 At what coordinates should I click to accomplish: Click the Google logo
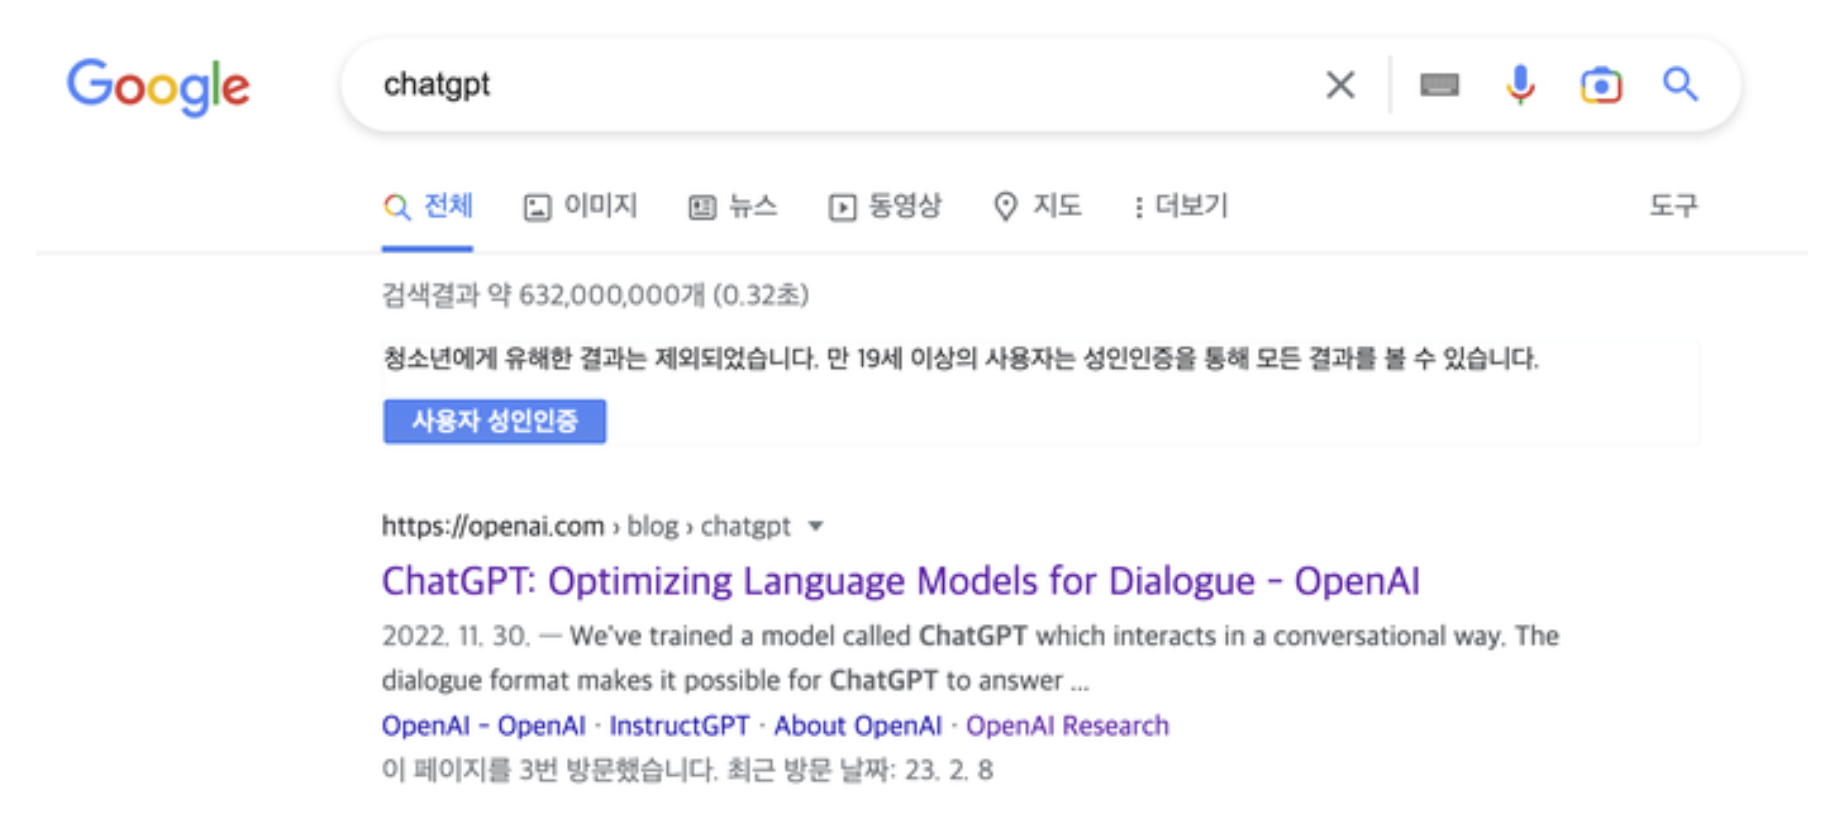point(158,86)
